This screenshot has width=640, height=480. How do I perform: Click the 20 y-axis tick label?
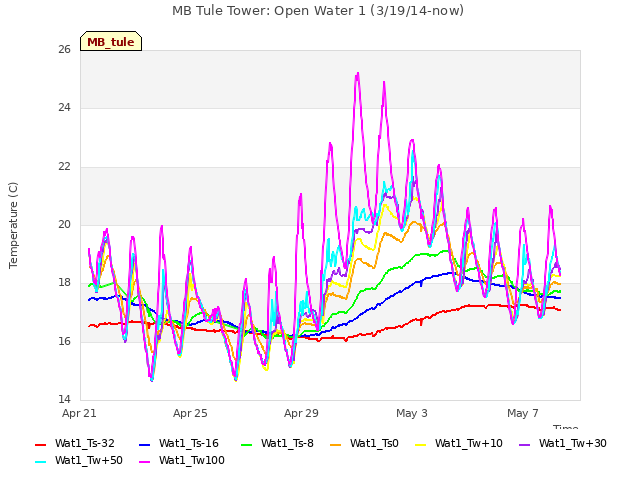[64, 224]
